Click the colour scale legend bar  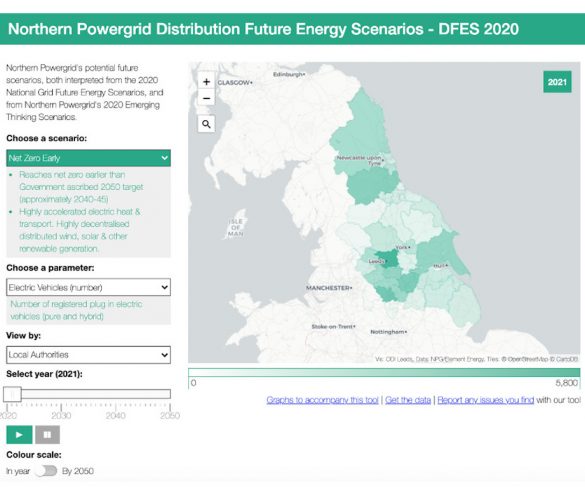coord(384,372)
